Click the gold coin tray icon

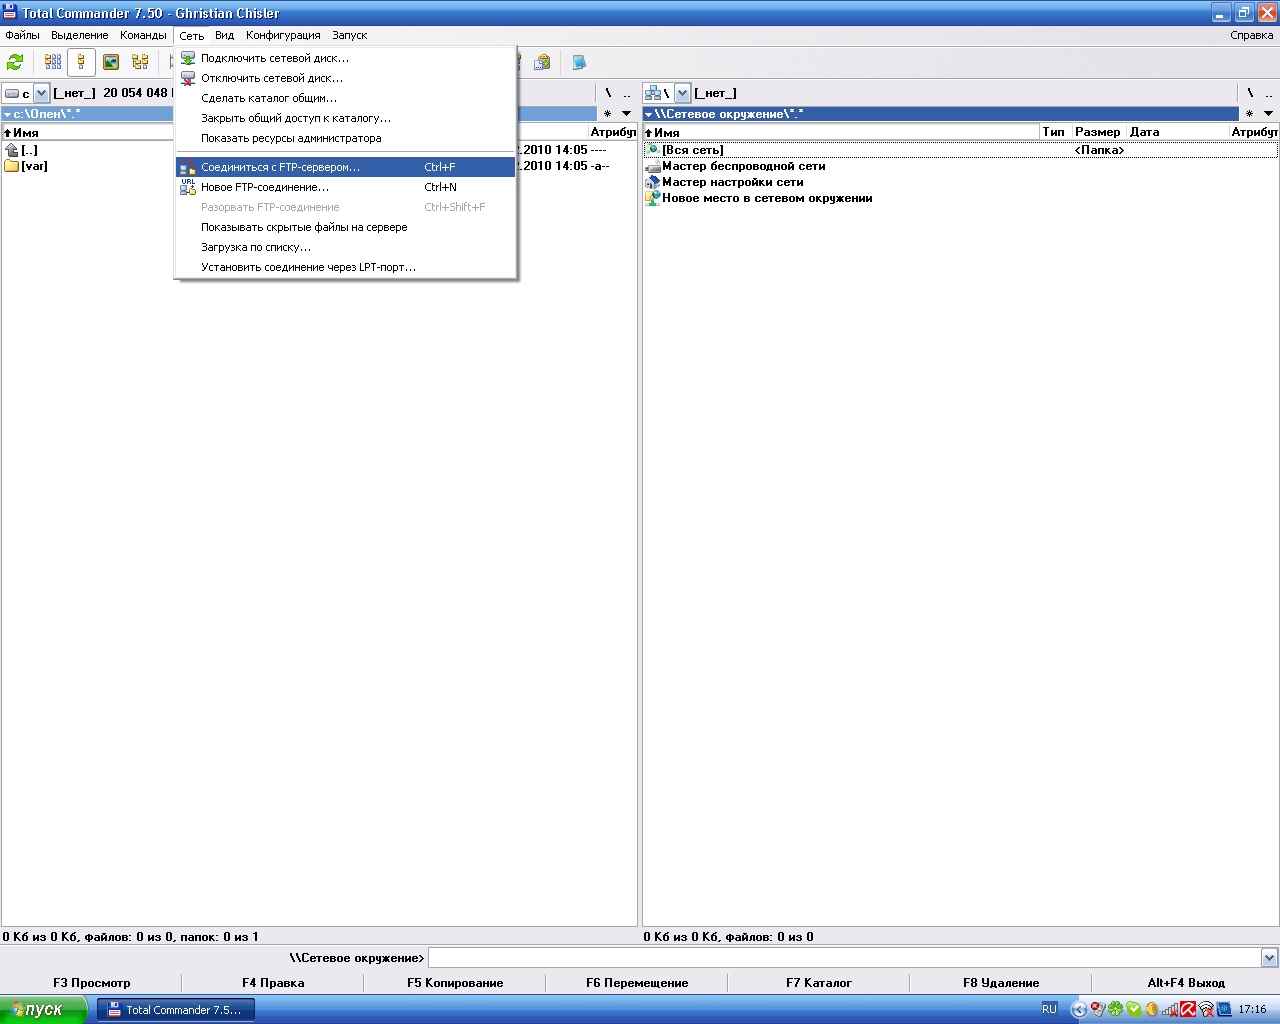1152,1009
